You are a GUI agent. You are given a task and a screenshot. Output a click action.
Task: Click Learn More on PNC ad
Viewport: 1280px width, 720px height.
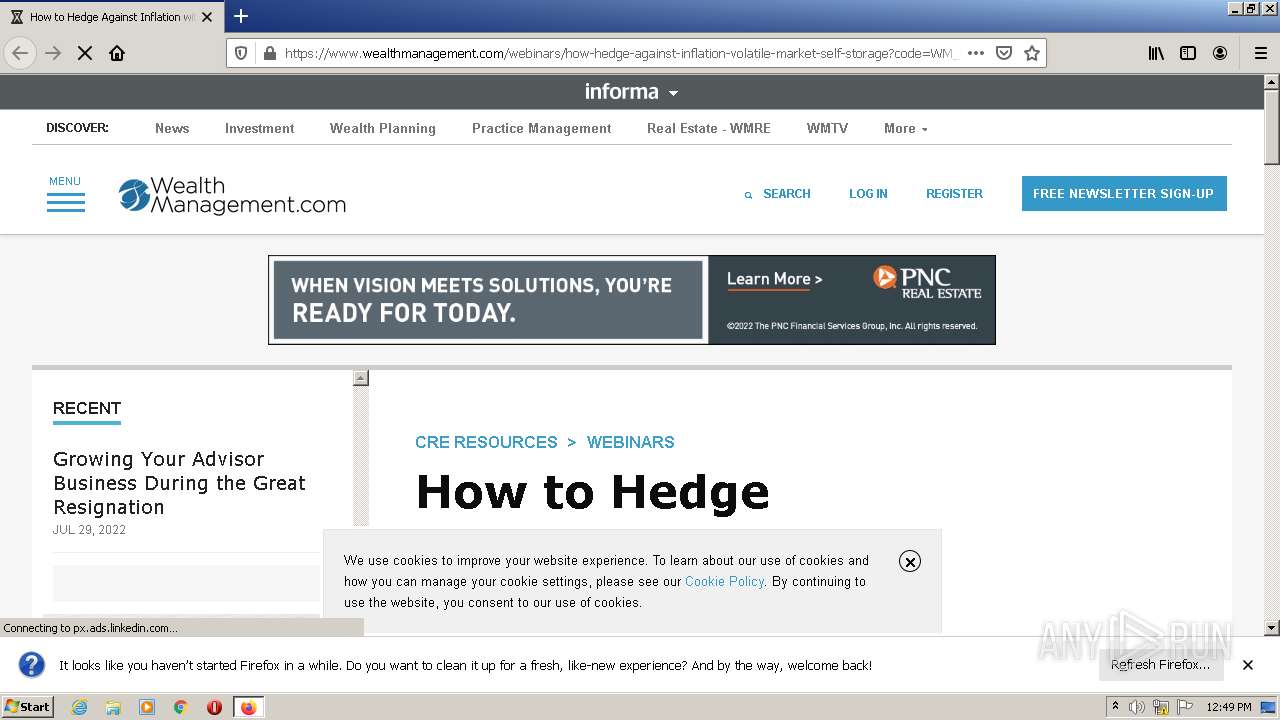[x=774, y=280]
